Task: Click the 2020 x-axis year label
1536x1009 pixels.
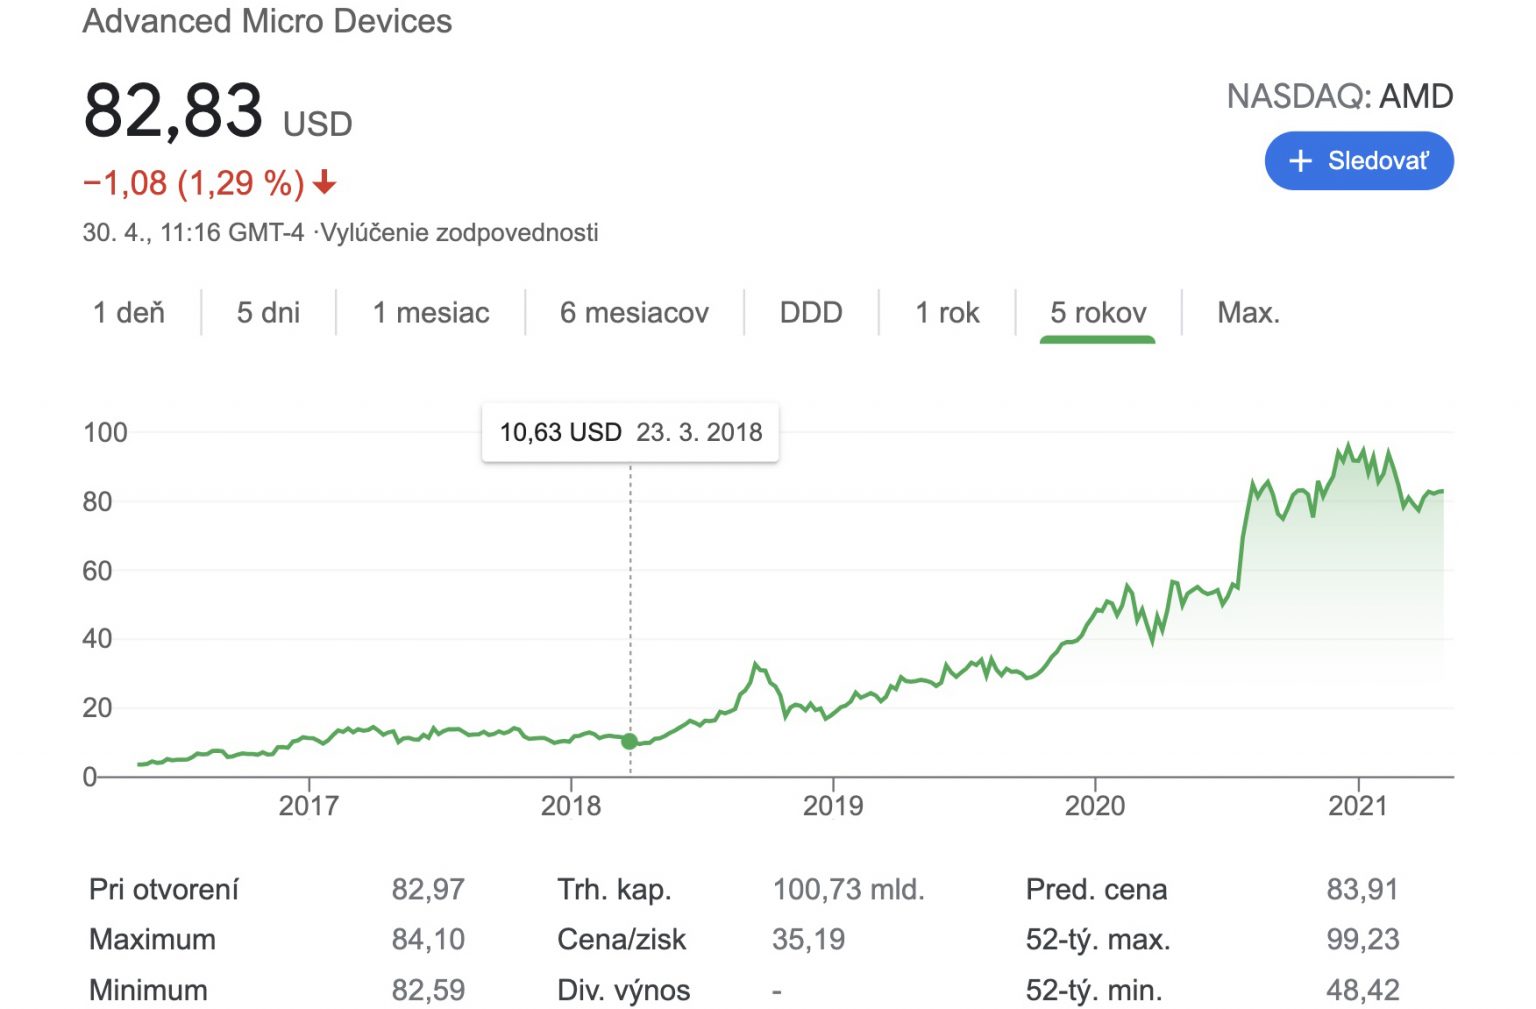Action: (x=1095, y=805)
